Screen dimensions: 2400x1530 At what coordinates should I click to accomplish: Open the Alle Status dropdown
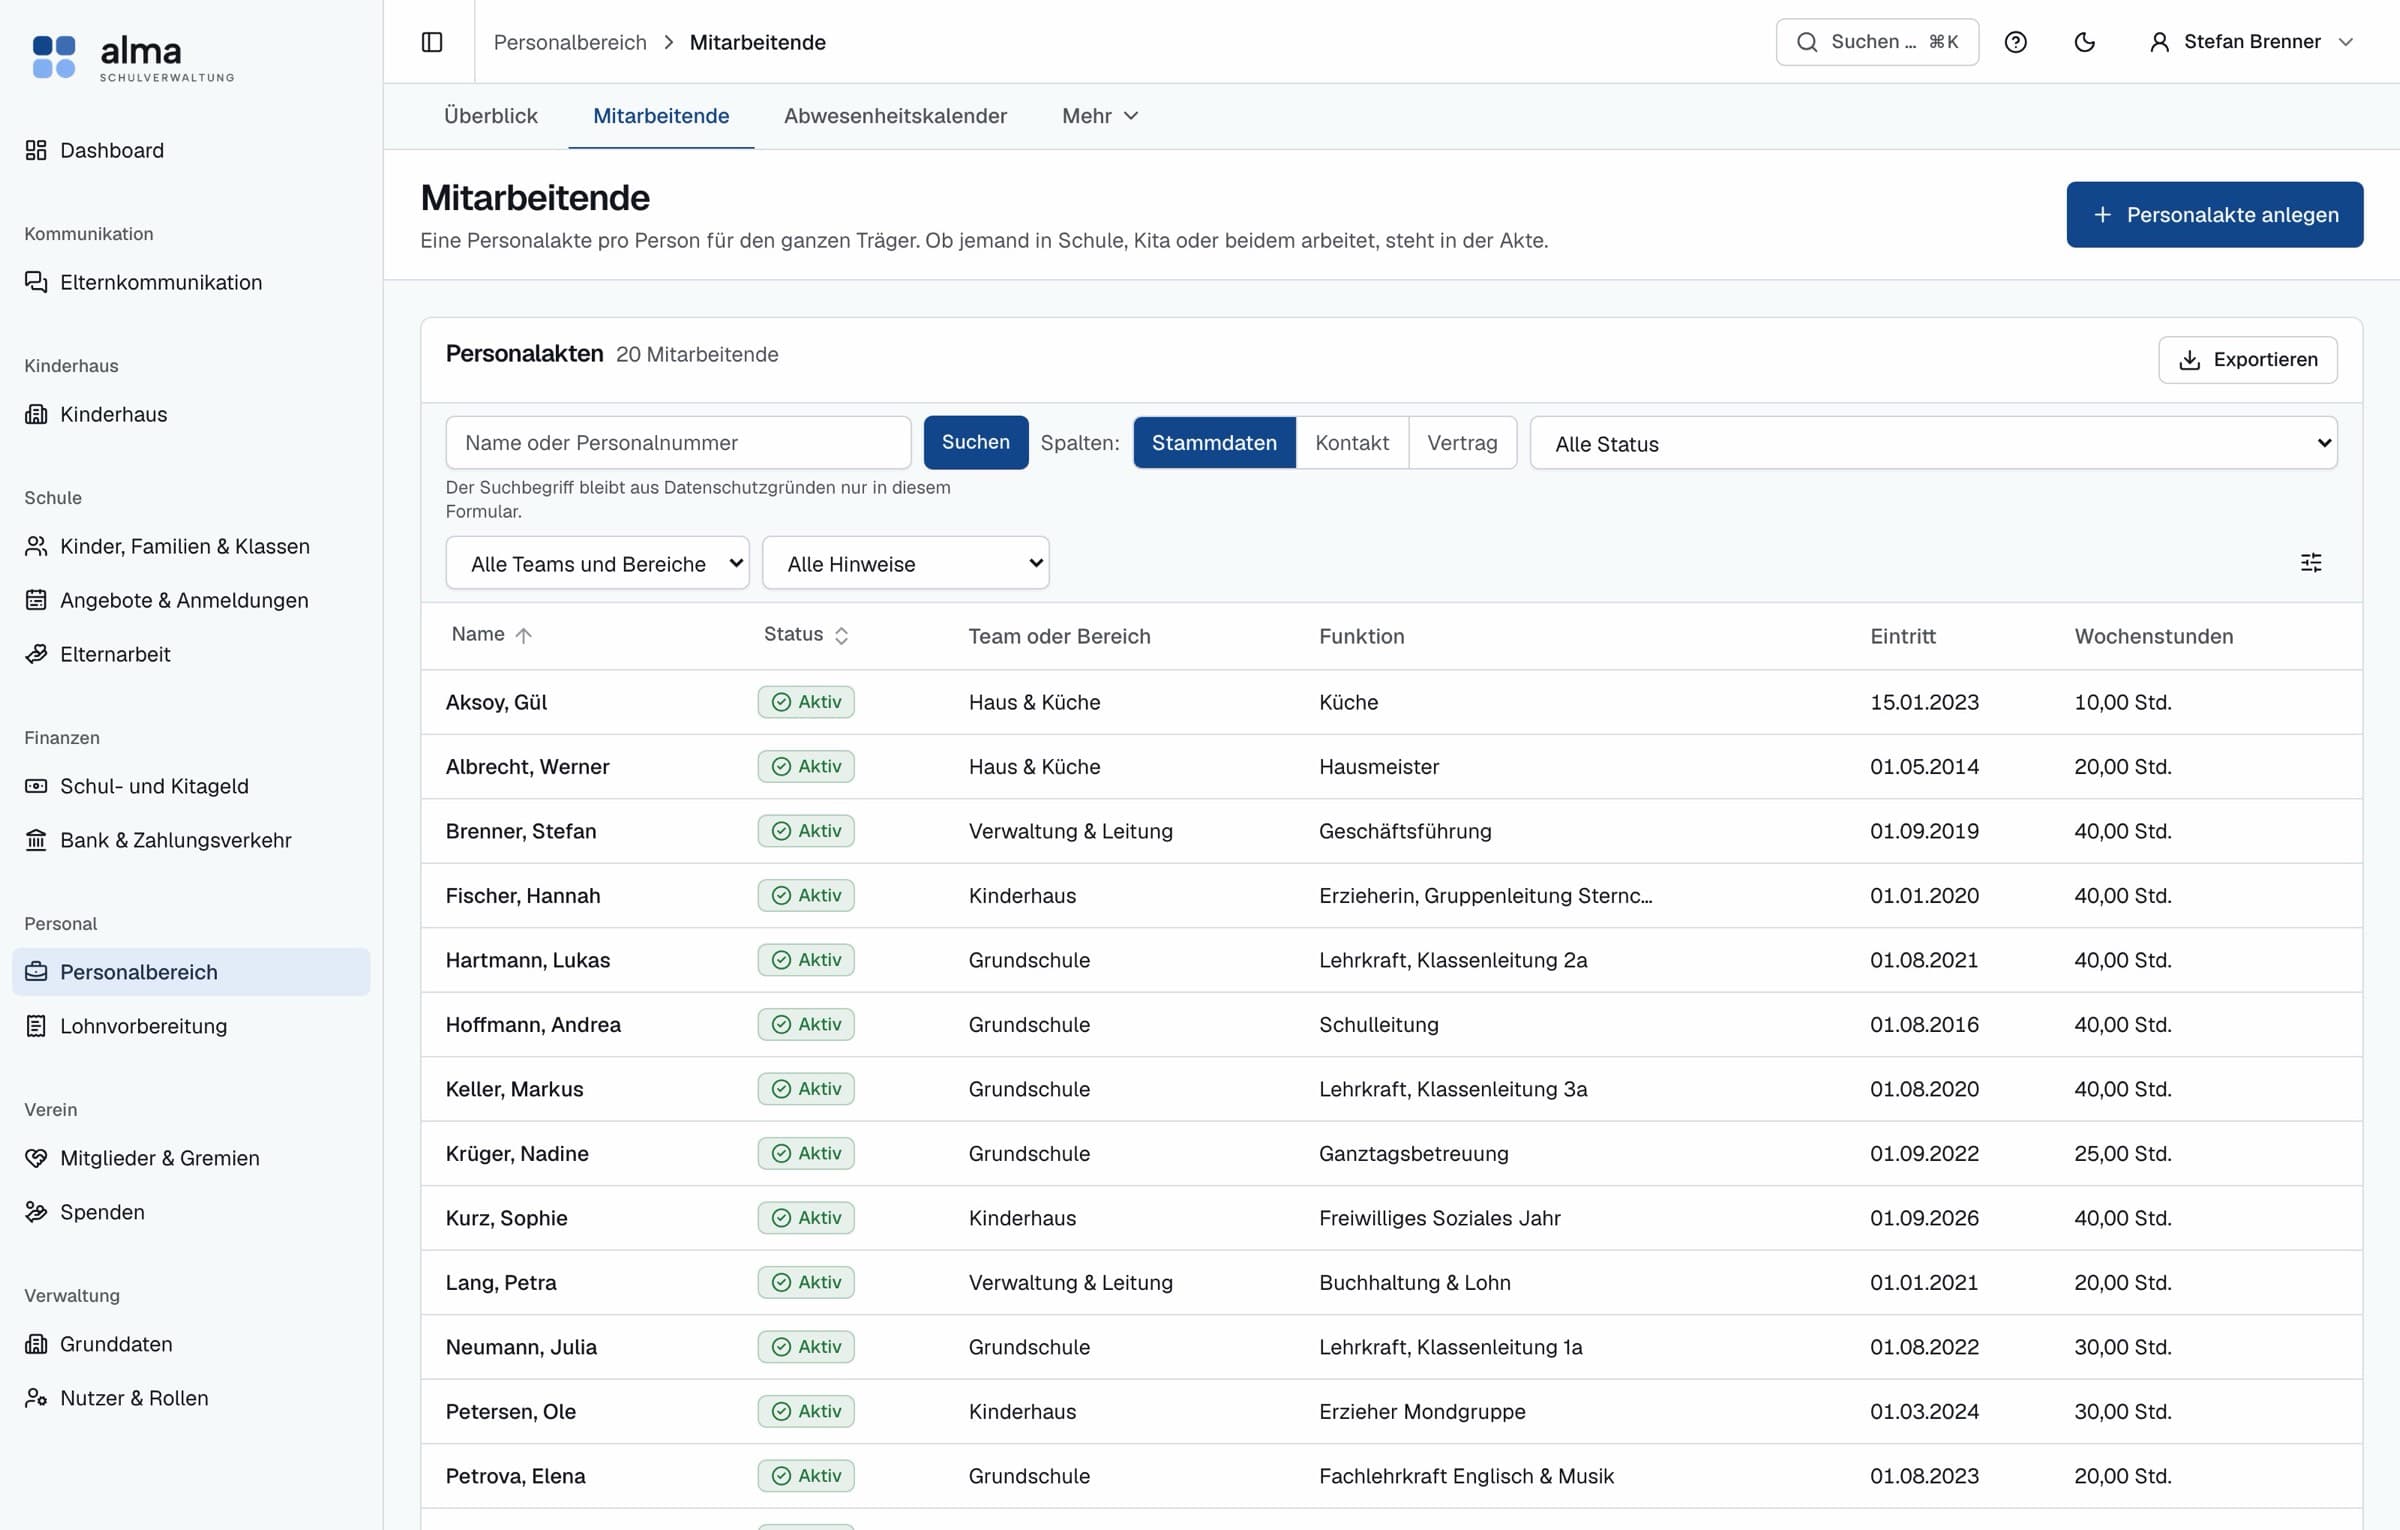1933,443
